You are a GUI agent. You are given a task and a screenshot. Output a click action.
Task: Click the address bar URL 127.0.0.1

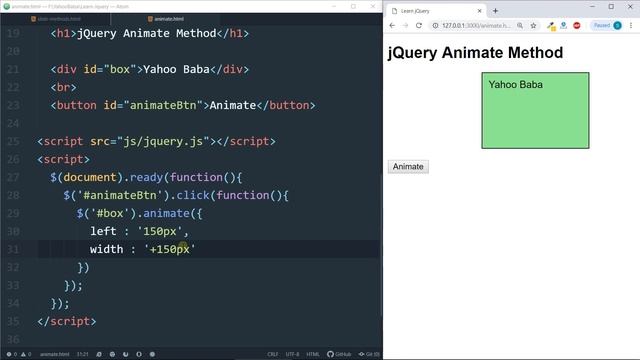[476, 25]
